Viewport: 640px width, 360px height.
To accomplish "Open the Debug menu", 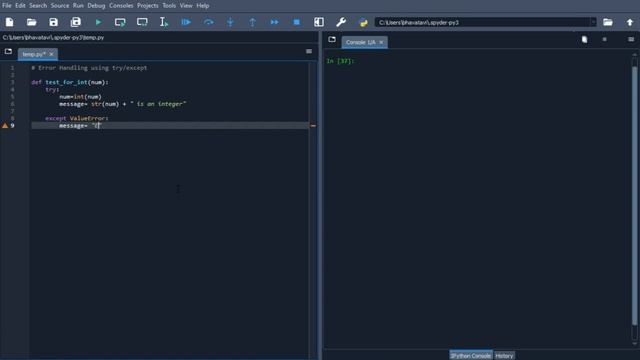I will (x=96, y=6).
